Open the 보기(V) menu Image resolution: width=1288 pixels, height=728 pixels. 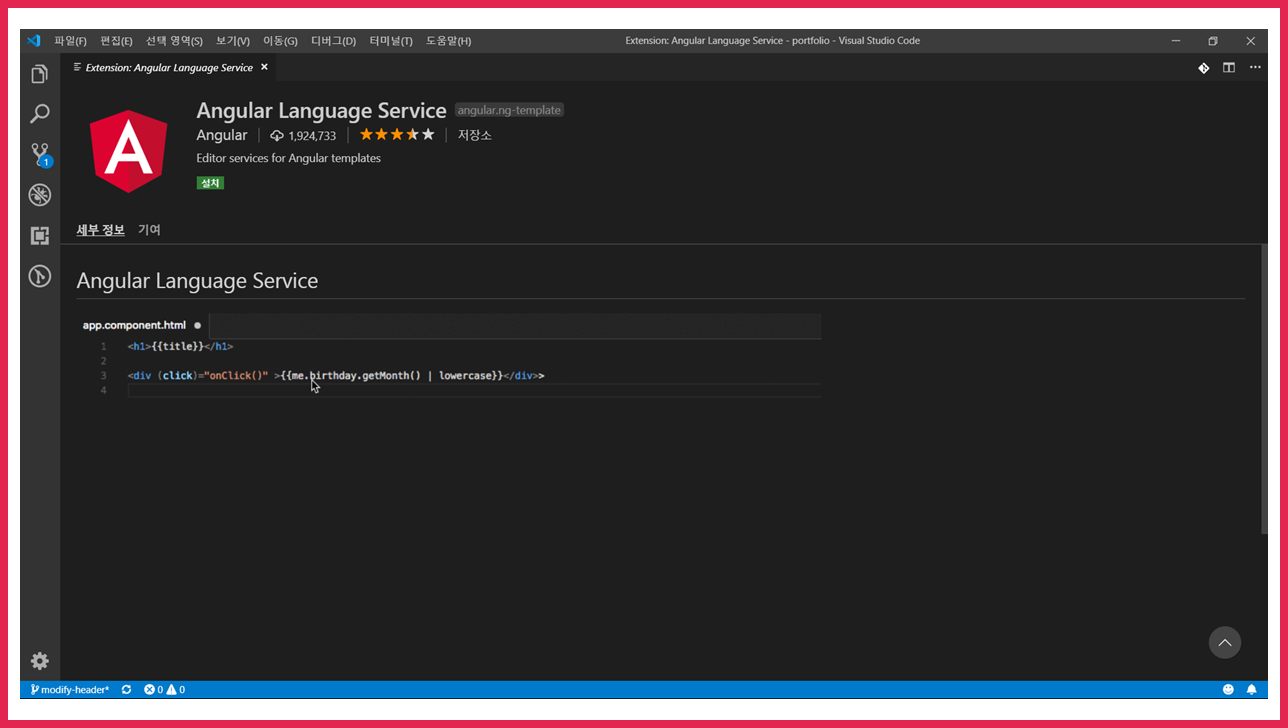(233, 41)
